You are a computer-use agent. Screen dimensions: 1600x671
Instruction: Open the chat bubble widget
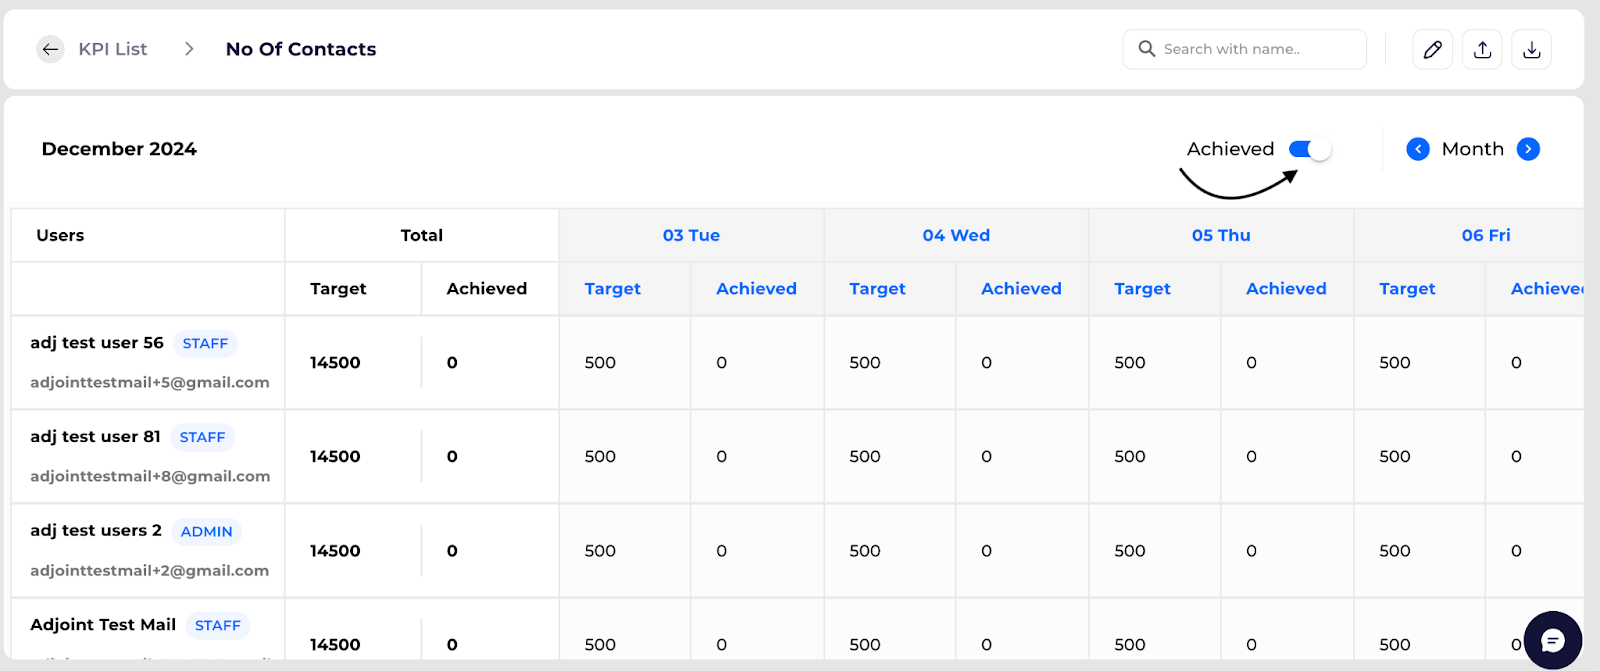click(1552, 640)
